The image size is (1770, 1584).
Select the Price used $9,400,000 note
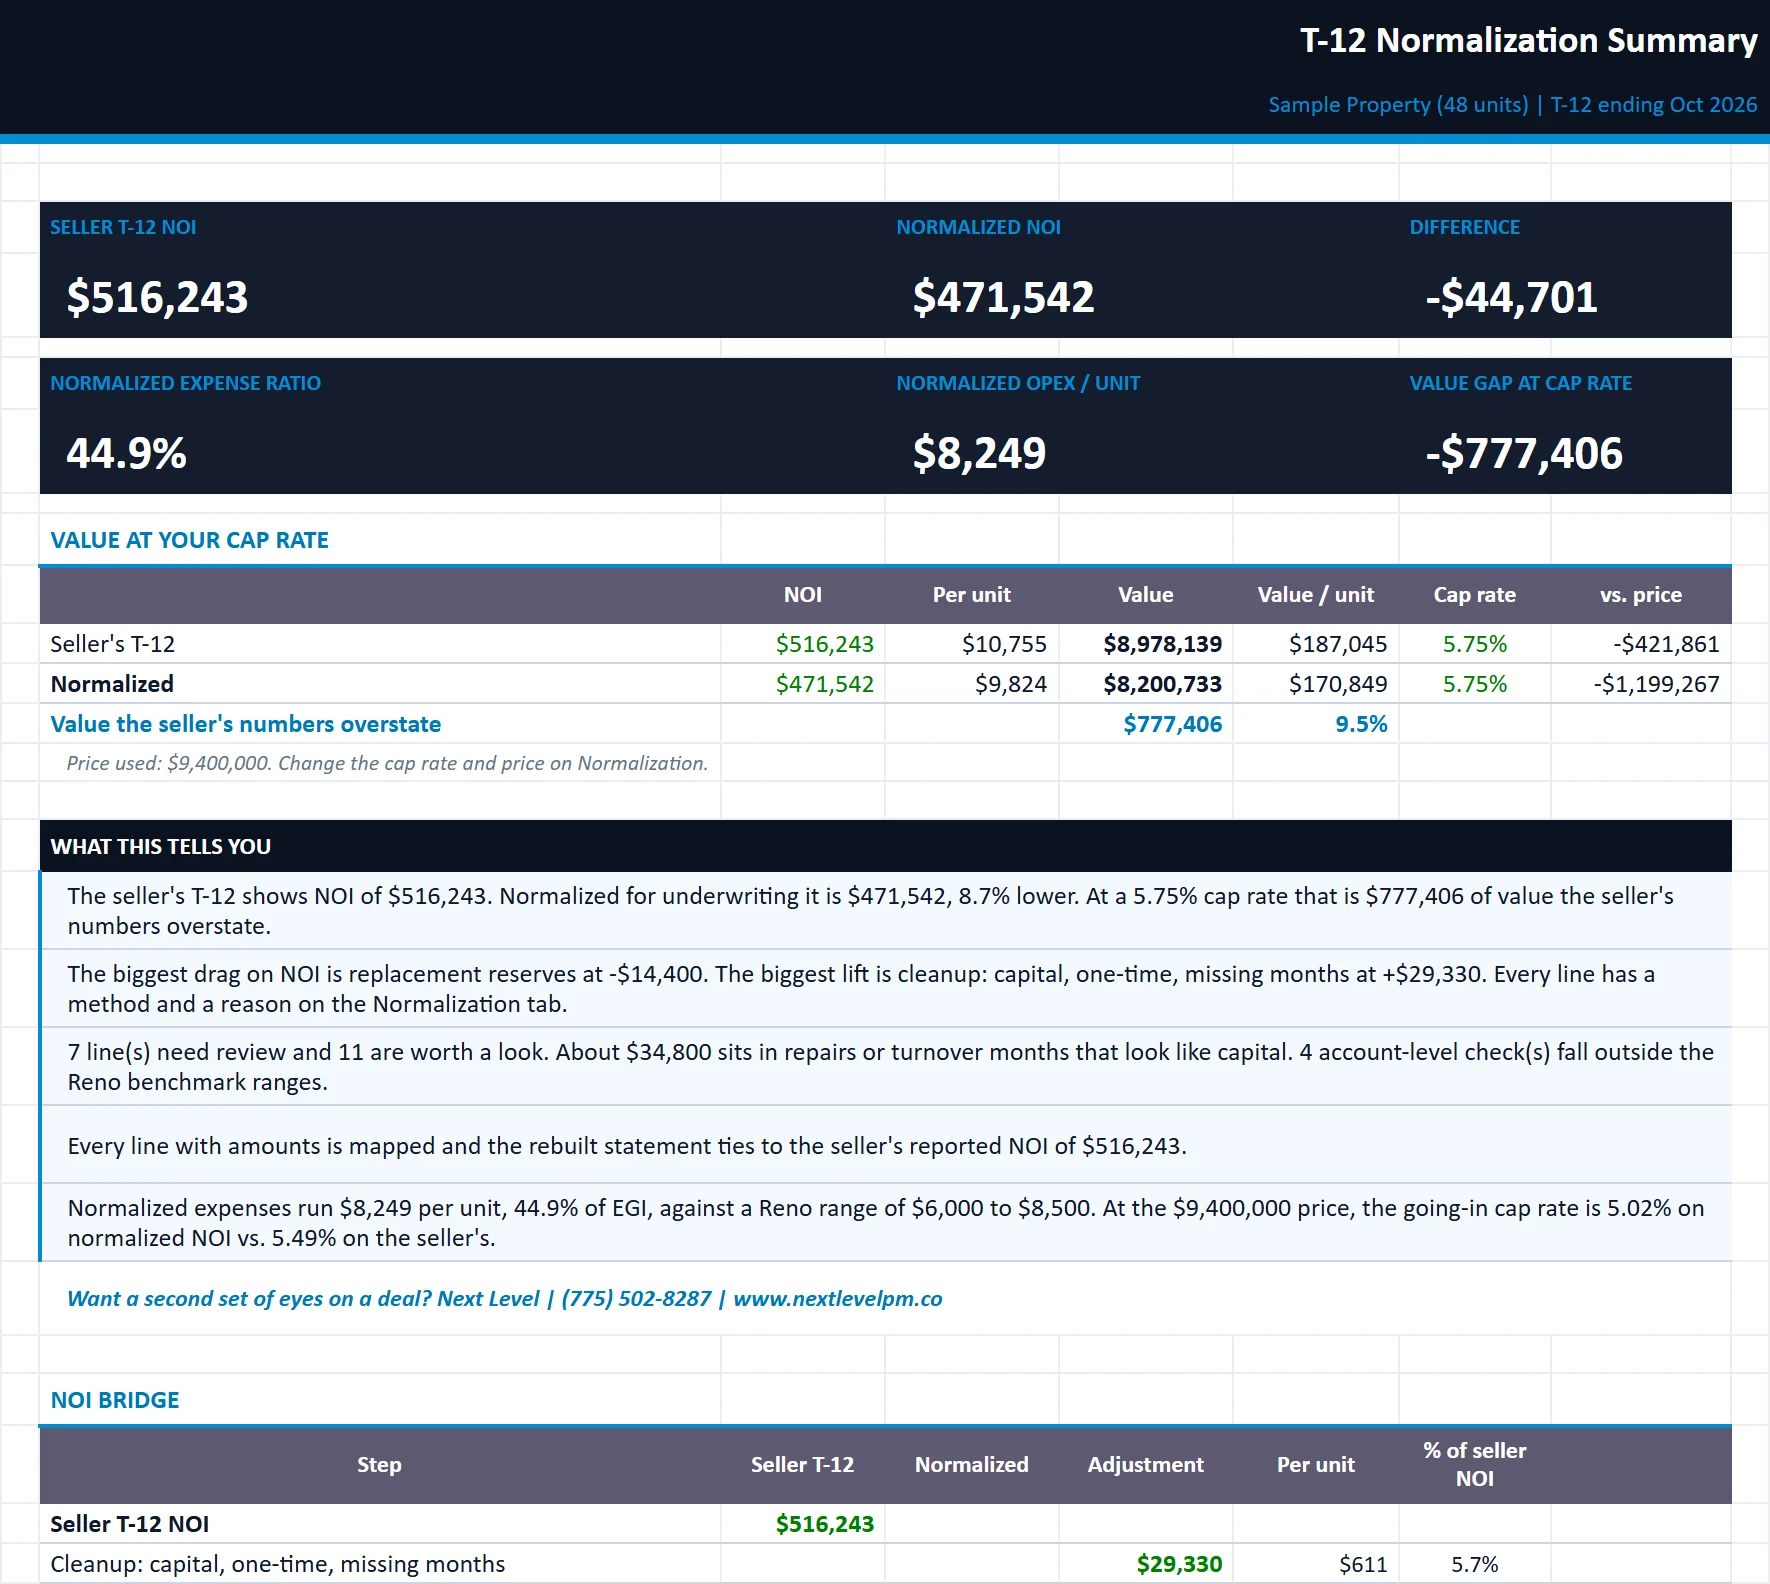click(x=387, y=763)
